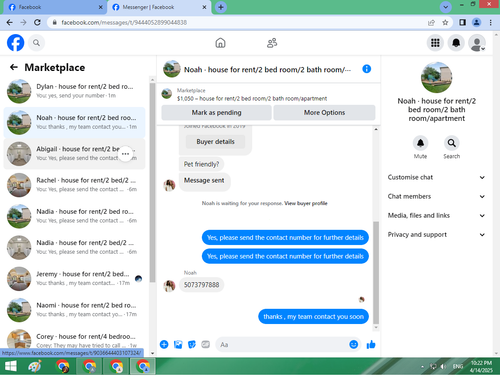Open Chrome profile icon
Viewport: 500px width, 385px height.
click(x=477, y=22)
